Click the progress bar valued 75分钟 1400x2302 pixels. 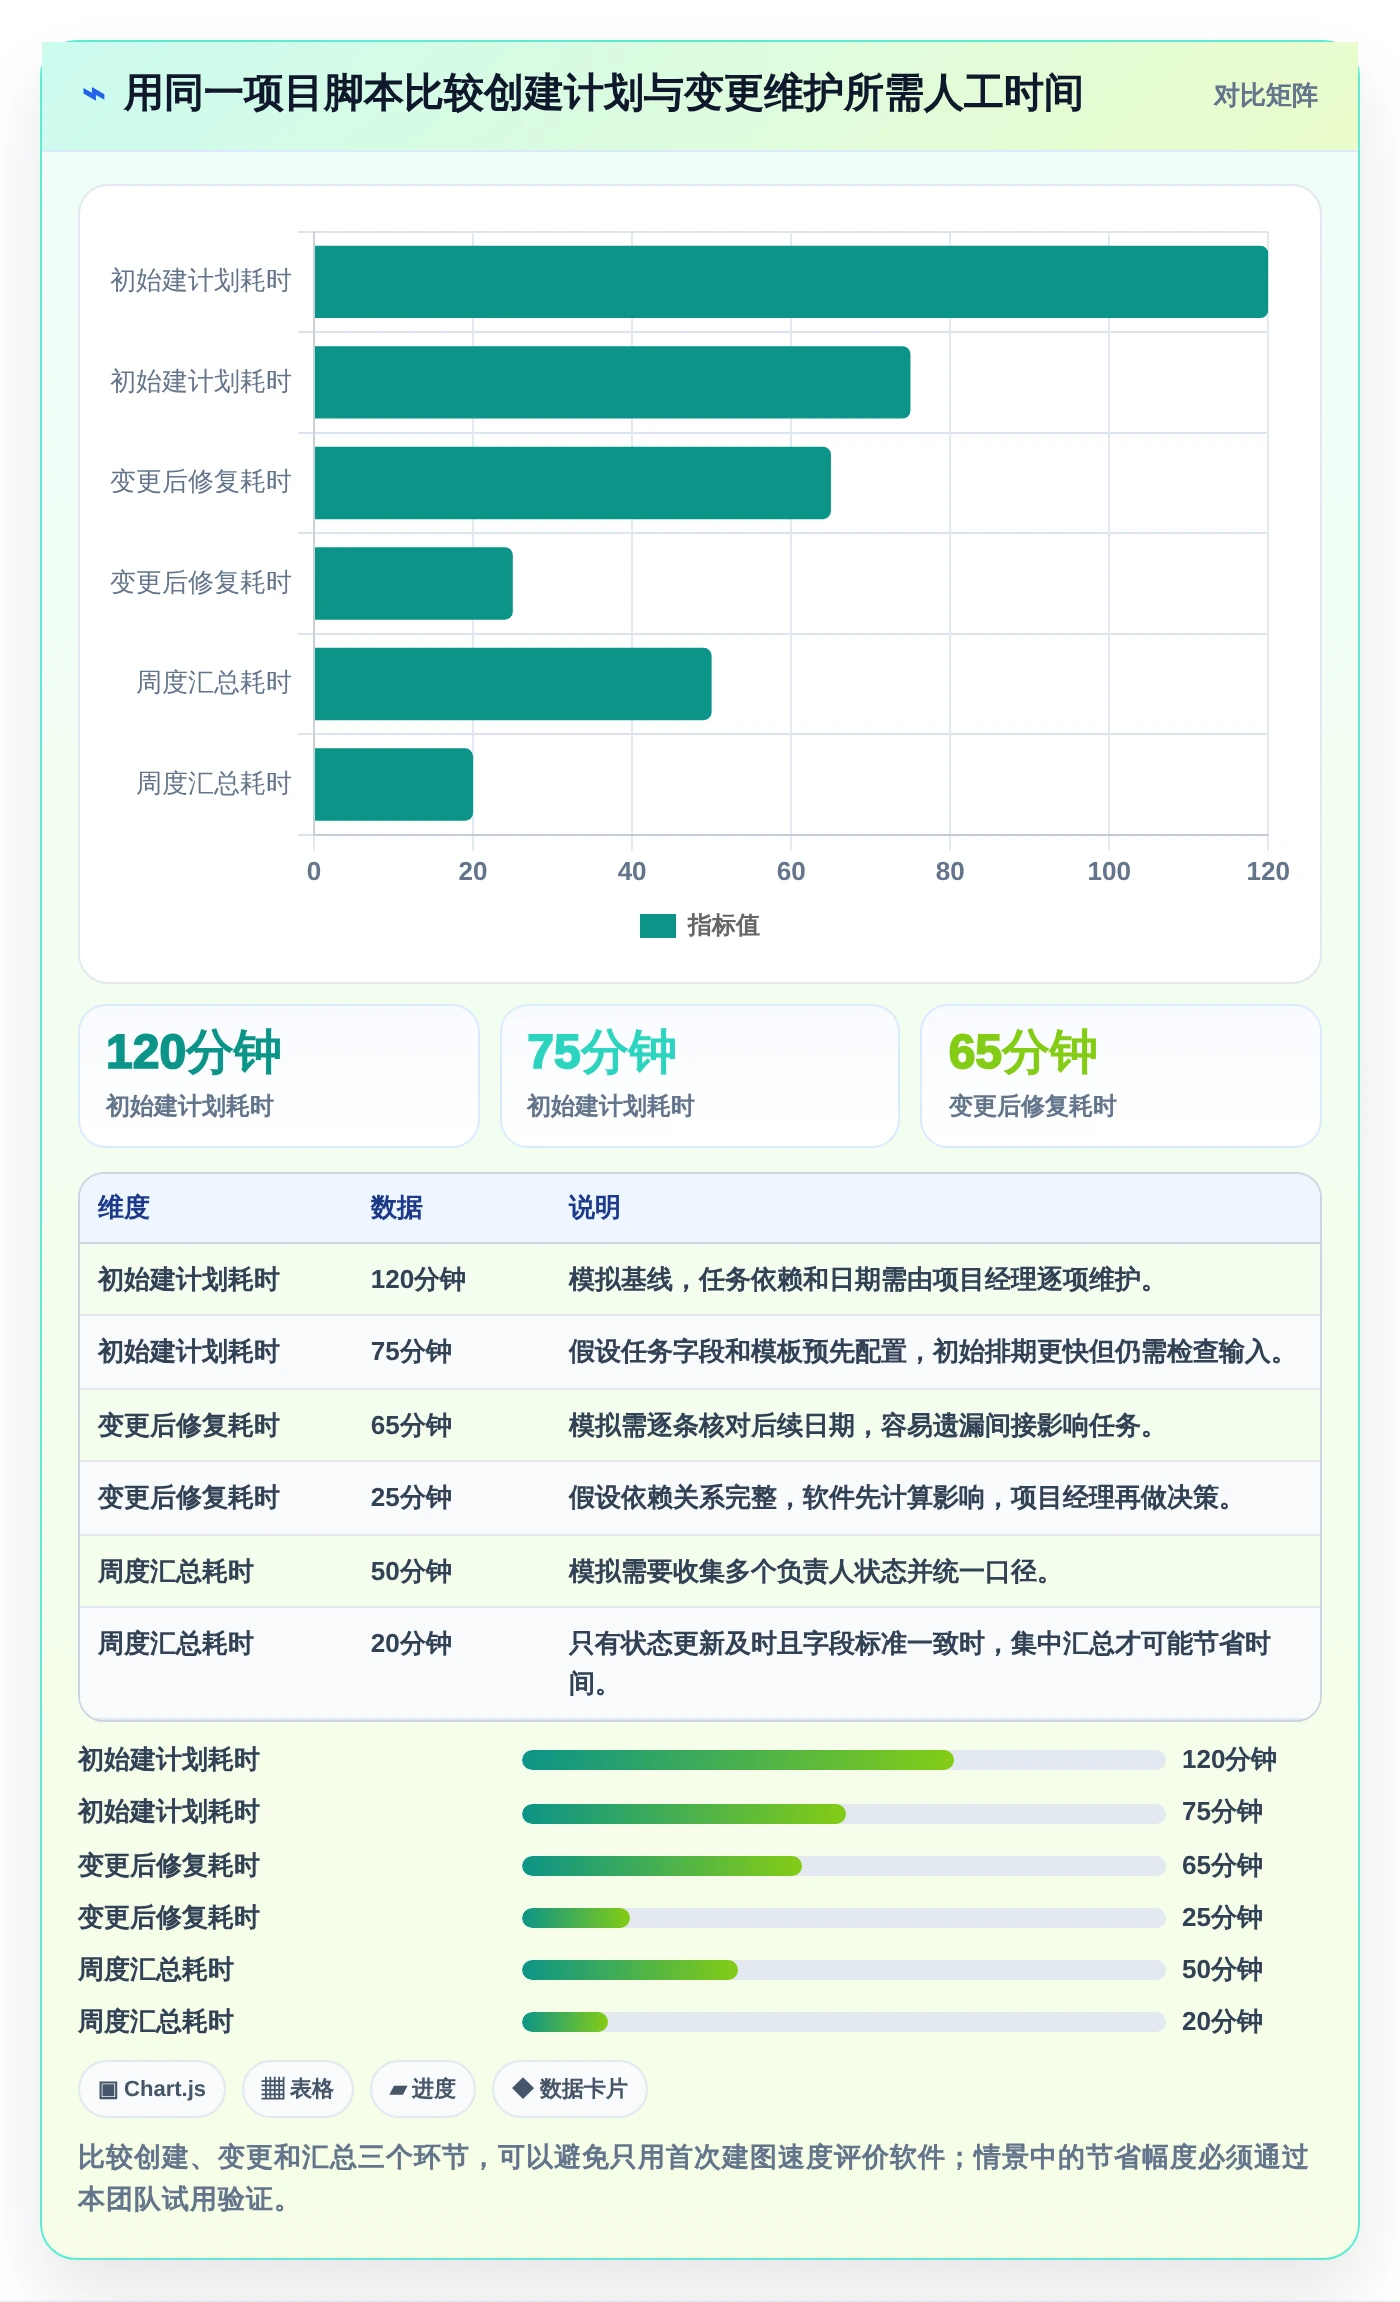pos(844,1814)
